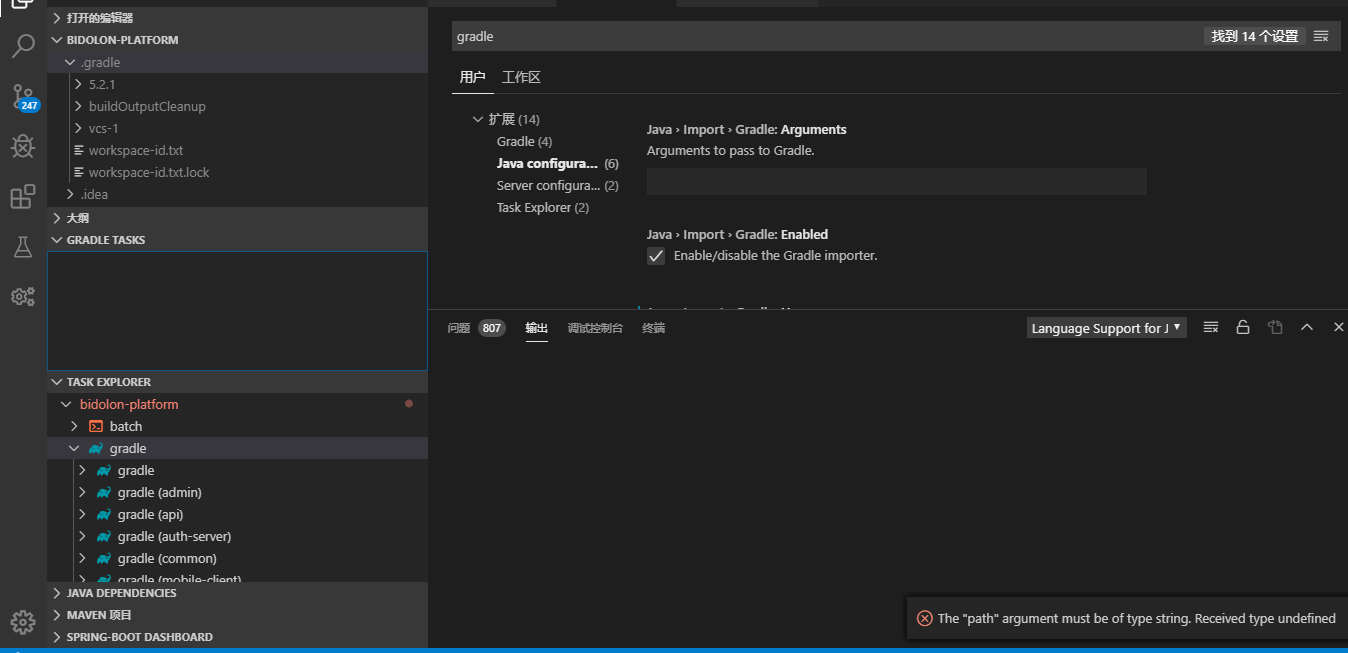The height and width of the screenshot is (653, 1348).
Task: Open the Testing flask view
Action: click(x=23, y=246)
